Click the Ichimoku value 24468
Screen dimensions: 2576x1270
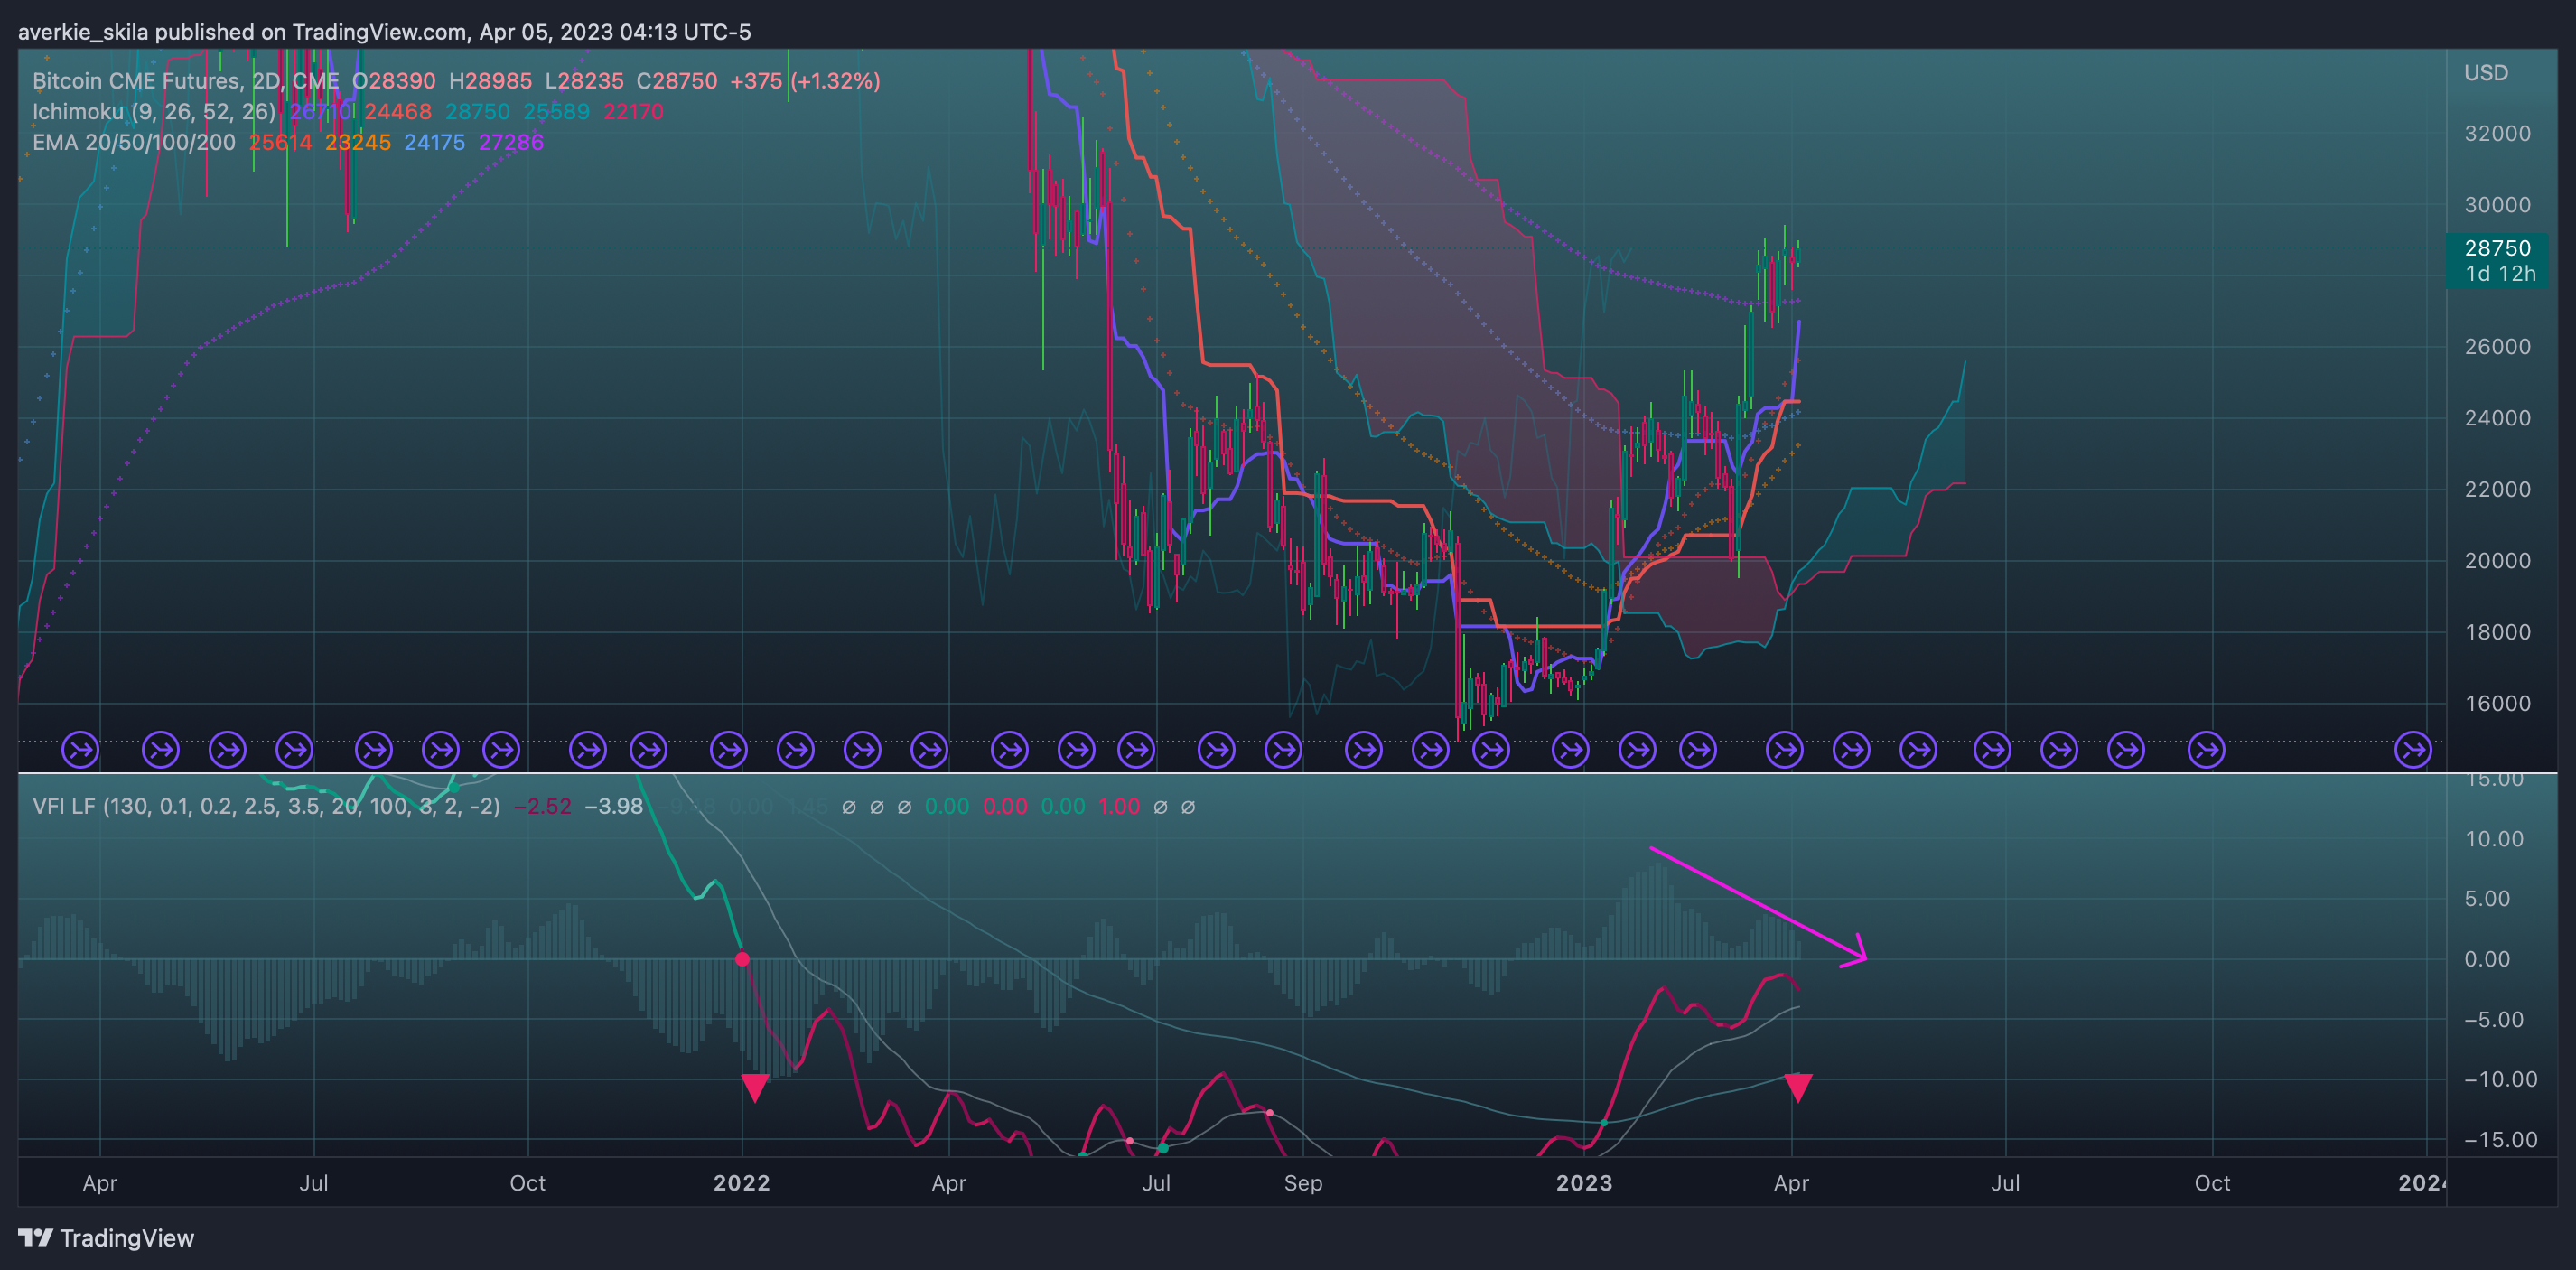[398, 112]
